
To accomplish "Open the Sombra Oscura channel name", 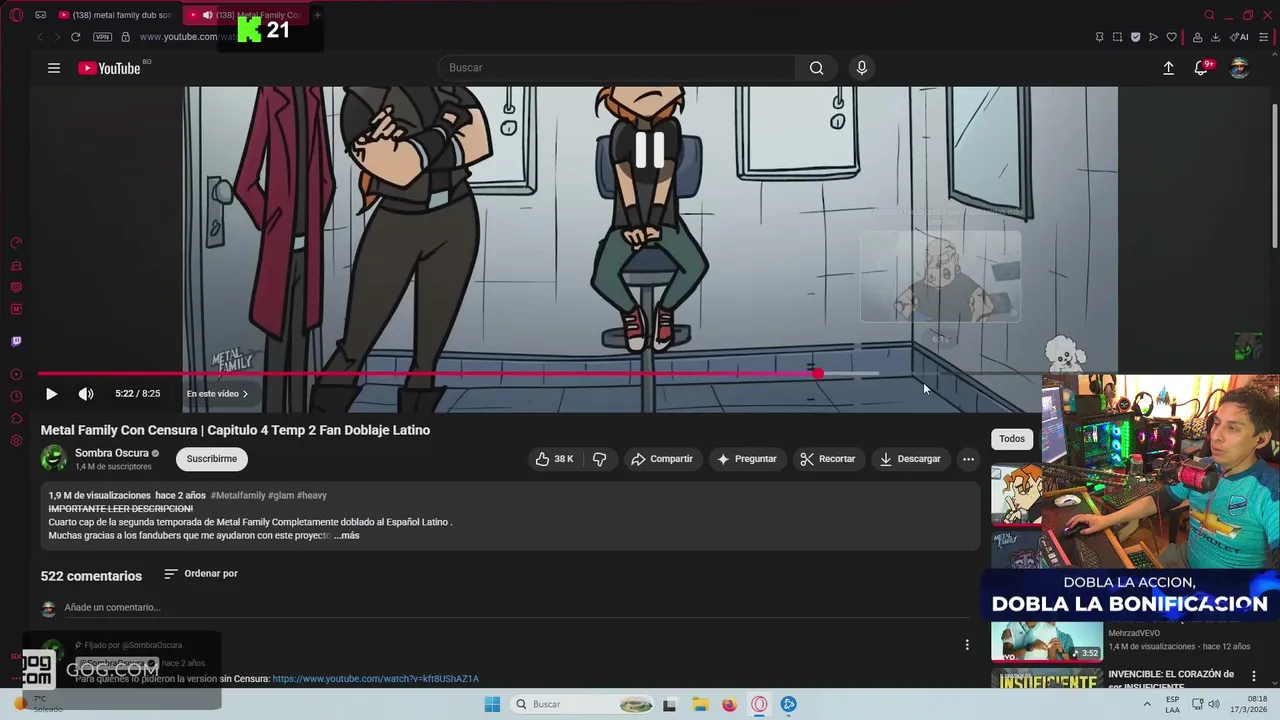I will click(x=111, y=453).
